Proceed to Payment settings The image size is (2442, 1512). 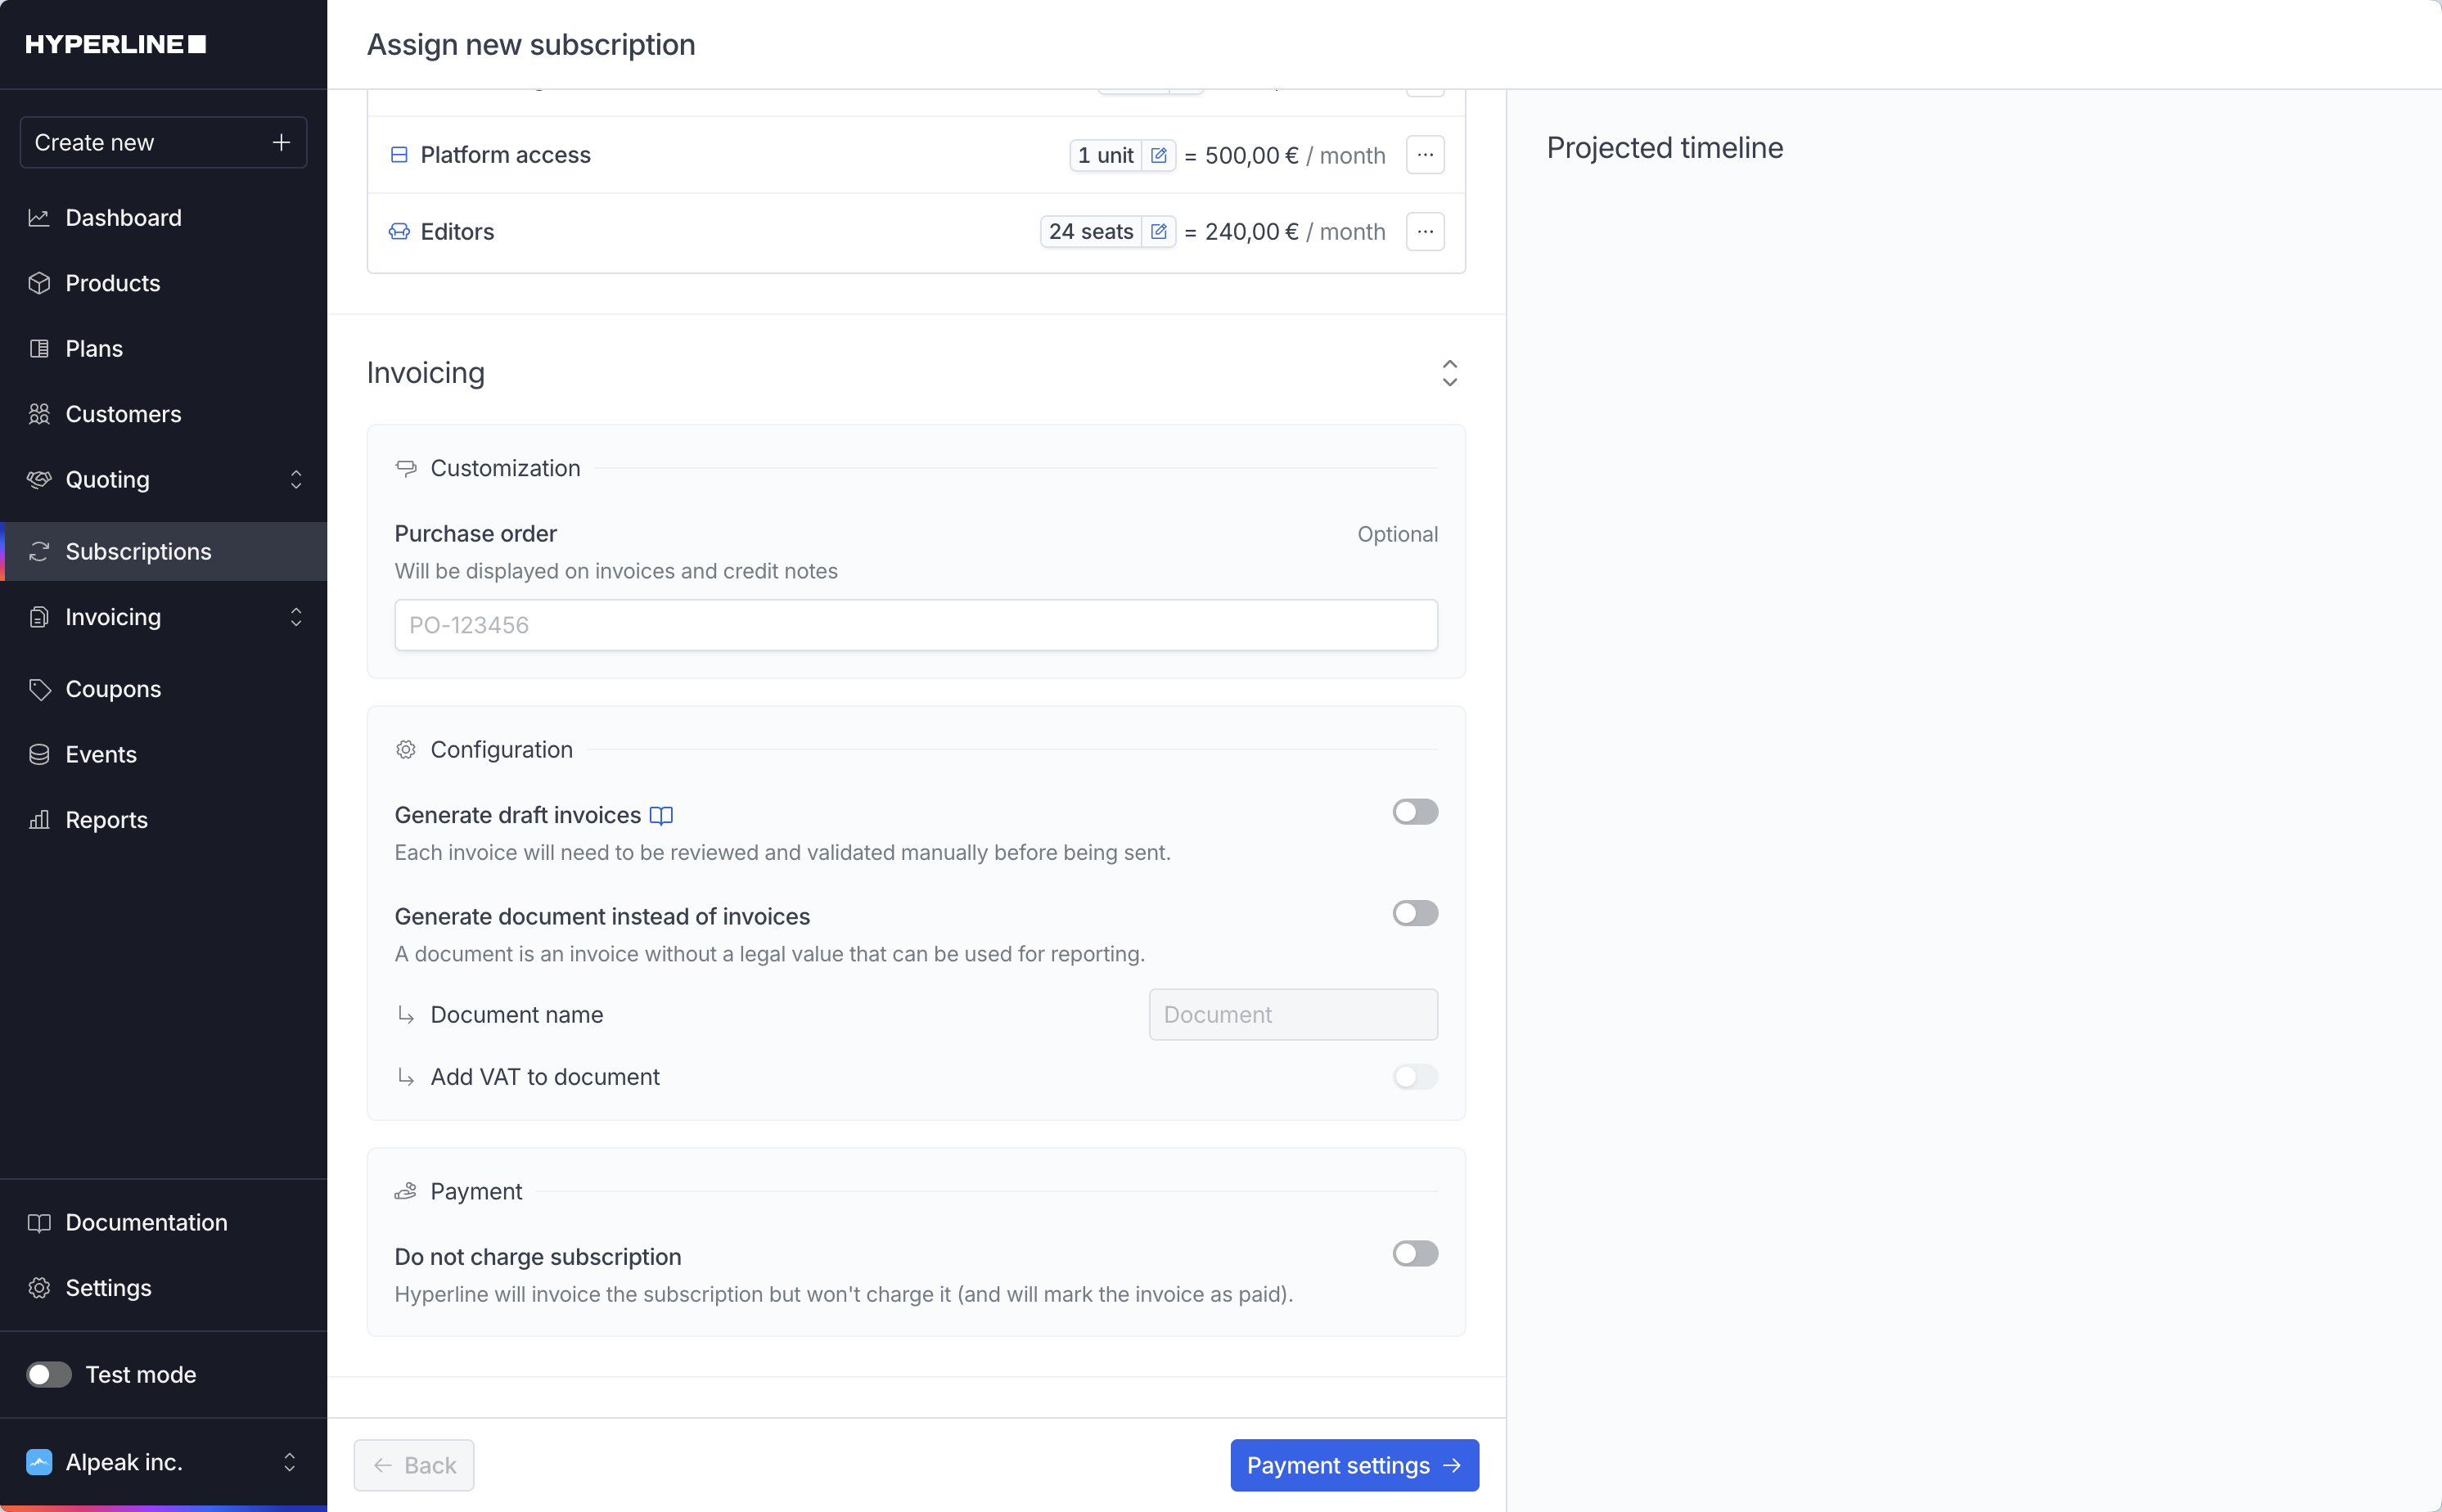(1354, 1465)
